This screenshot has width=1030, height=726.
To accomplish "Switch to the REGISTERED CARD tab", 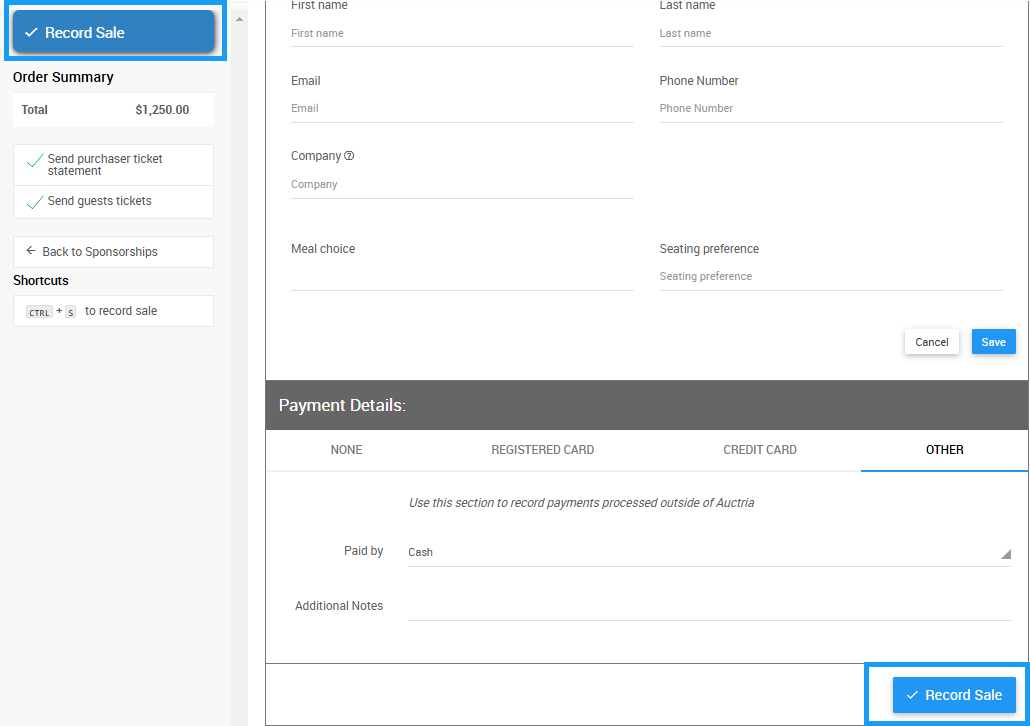I will (x=542, y=450).
